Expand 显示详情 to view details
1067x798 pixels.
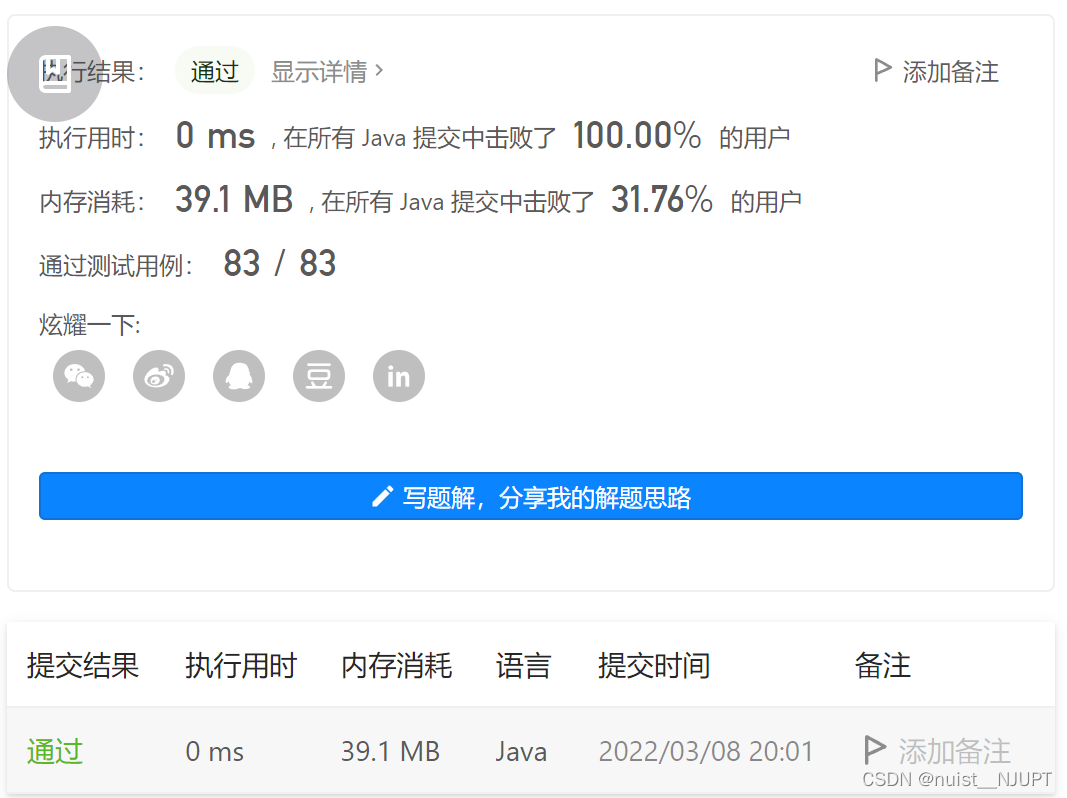click(320, 70)
